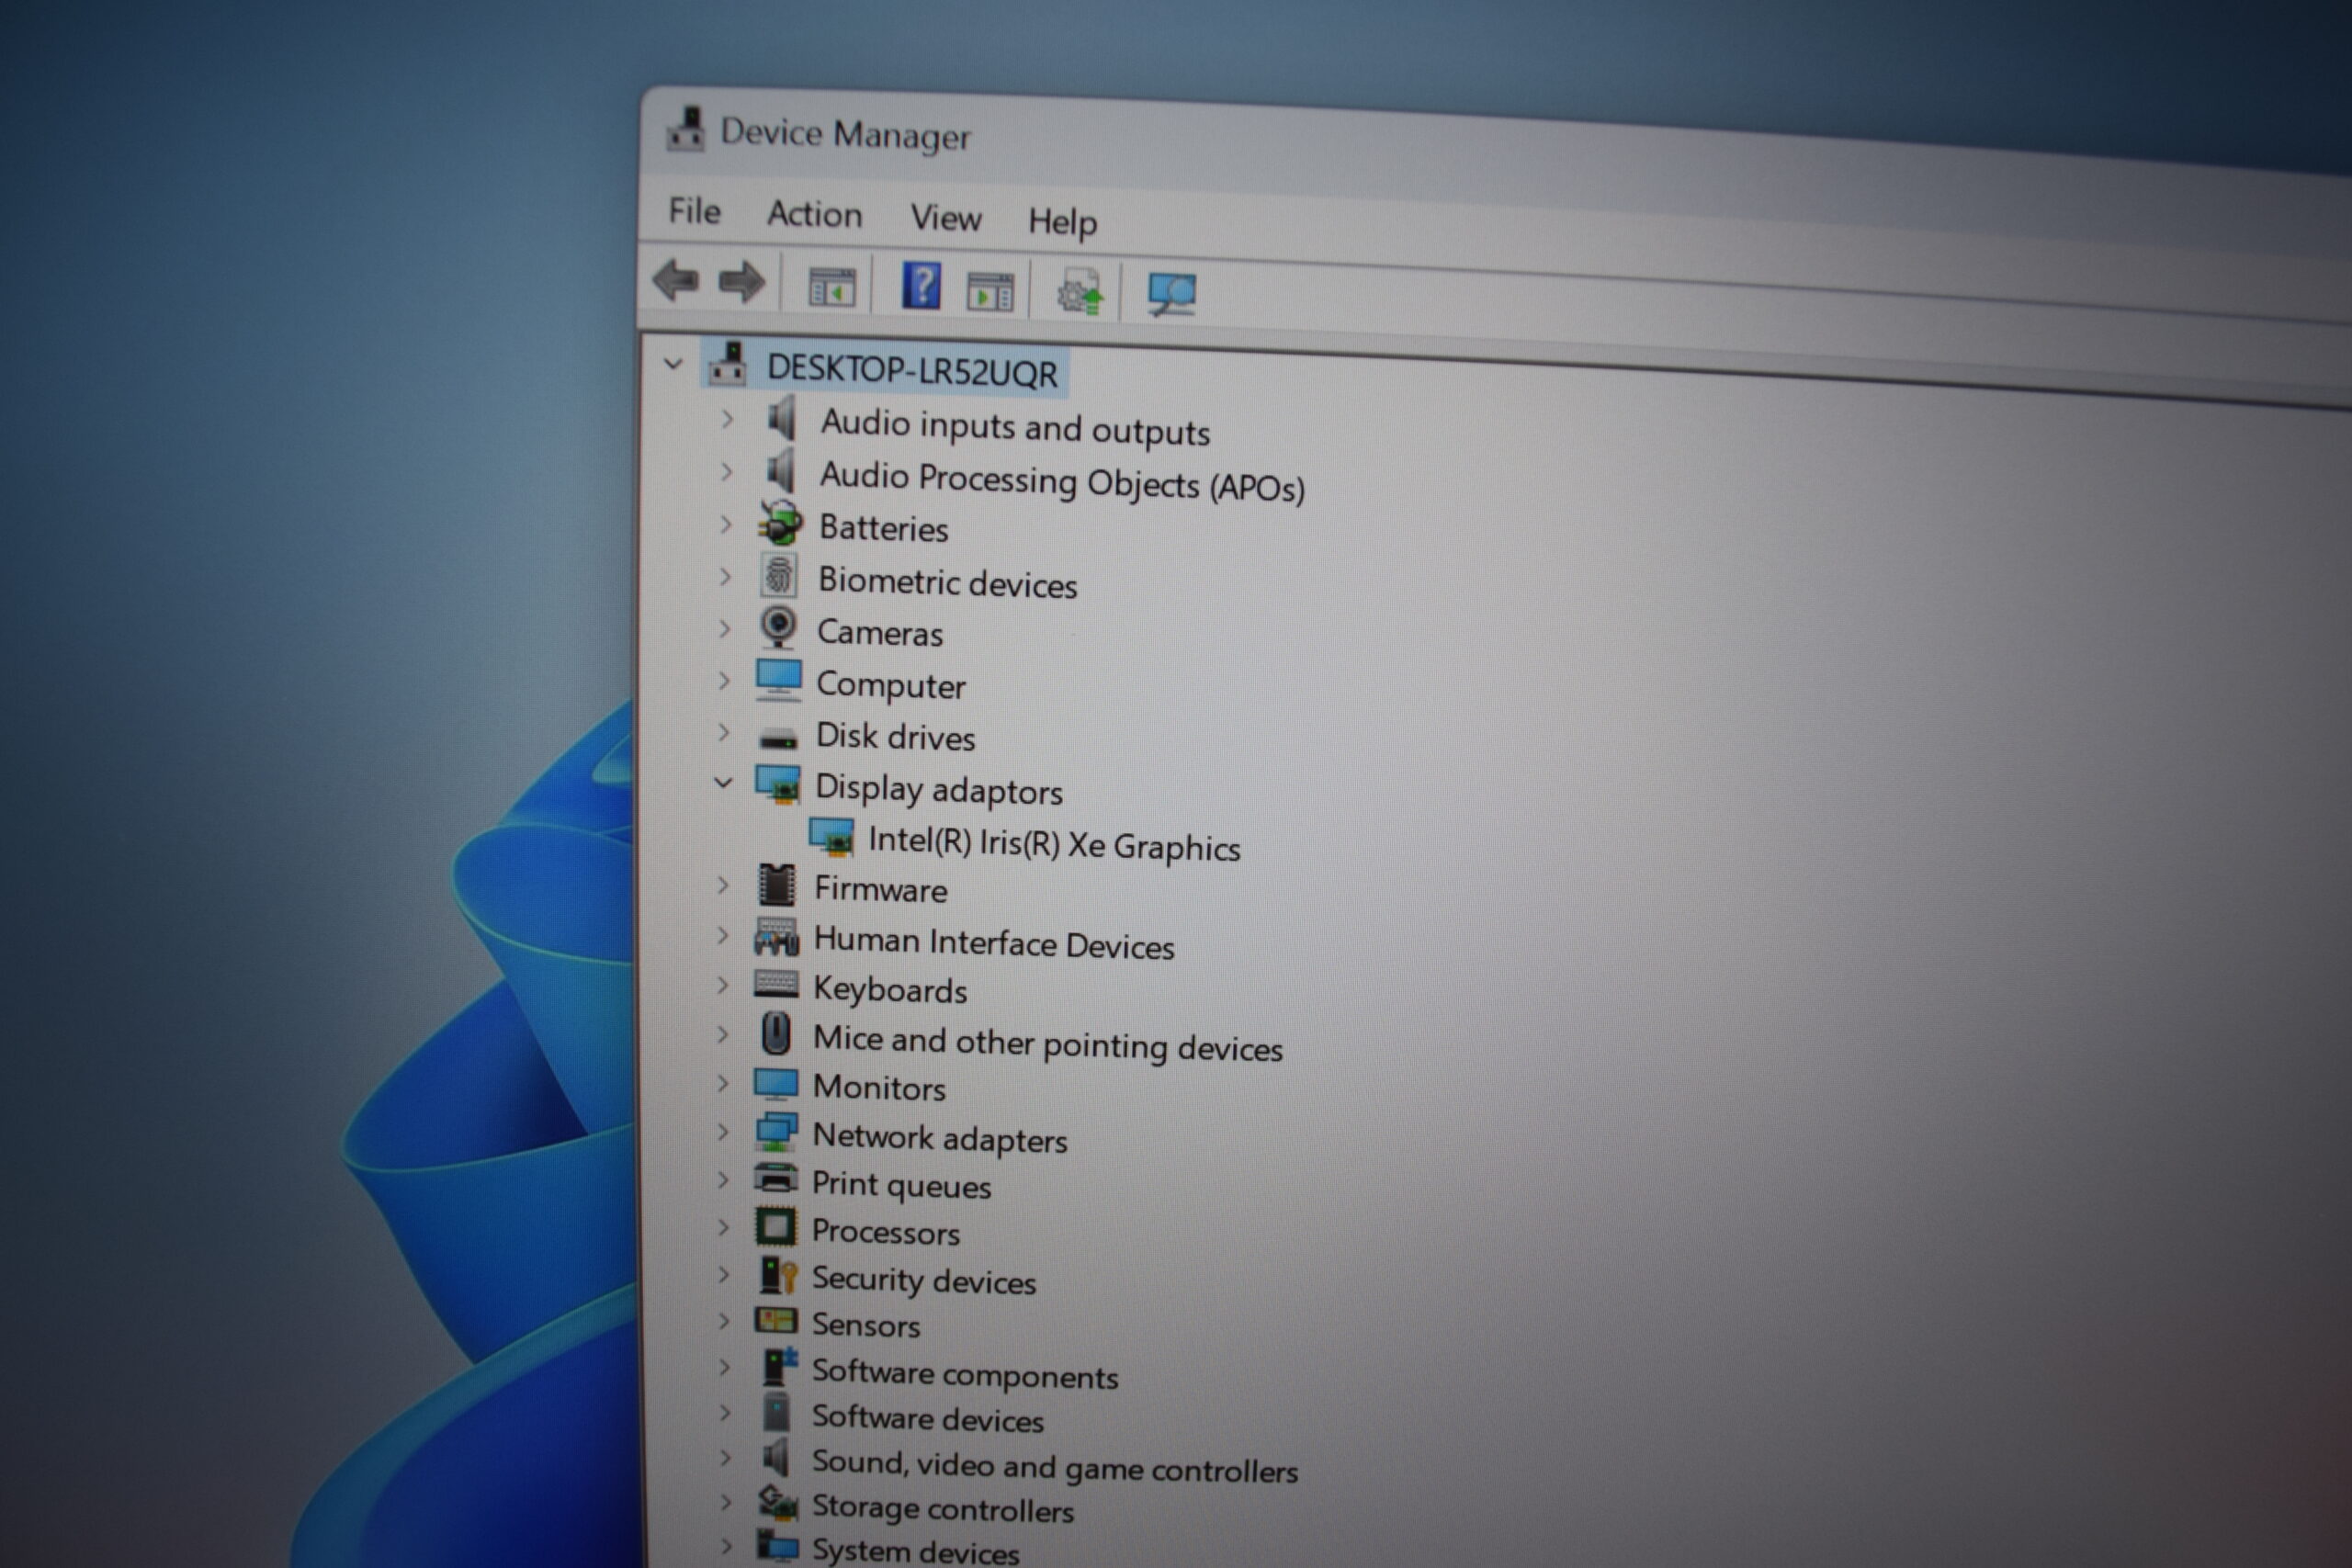
Task: Click the Firmware chip icon
Action: (776, 885)
